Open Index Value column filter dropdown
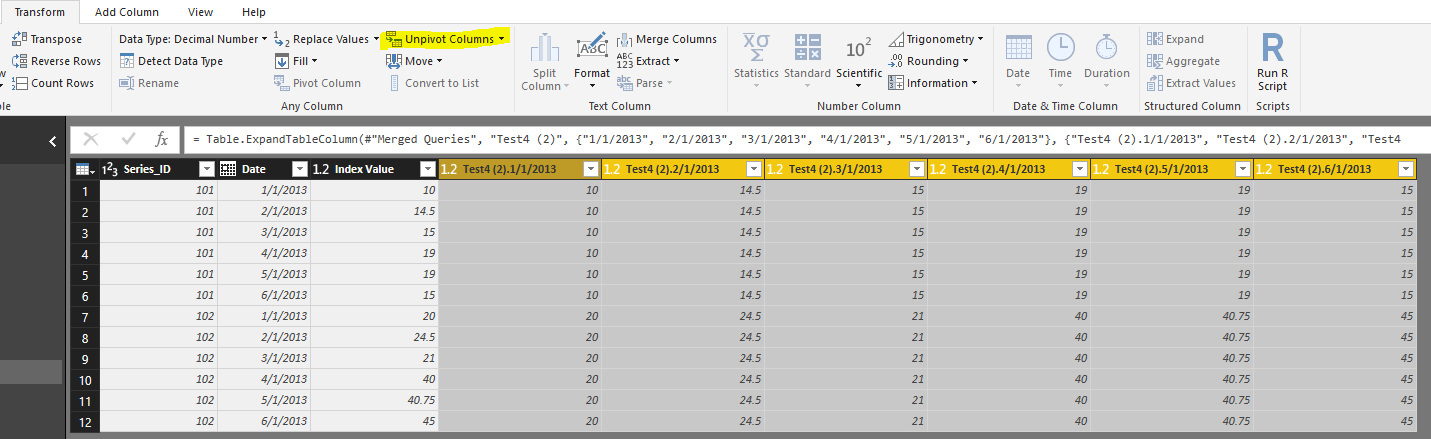The width and height of the screenshot is (1431, 439). coord(427,169)
